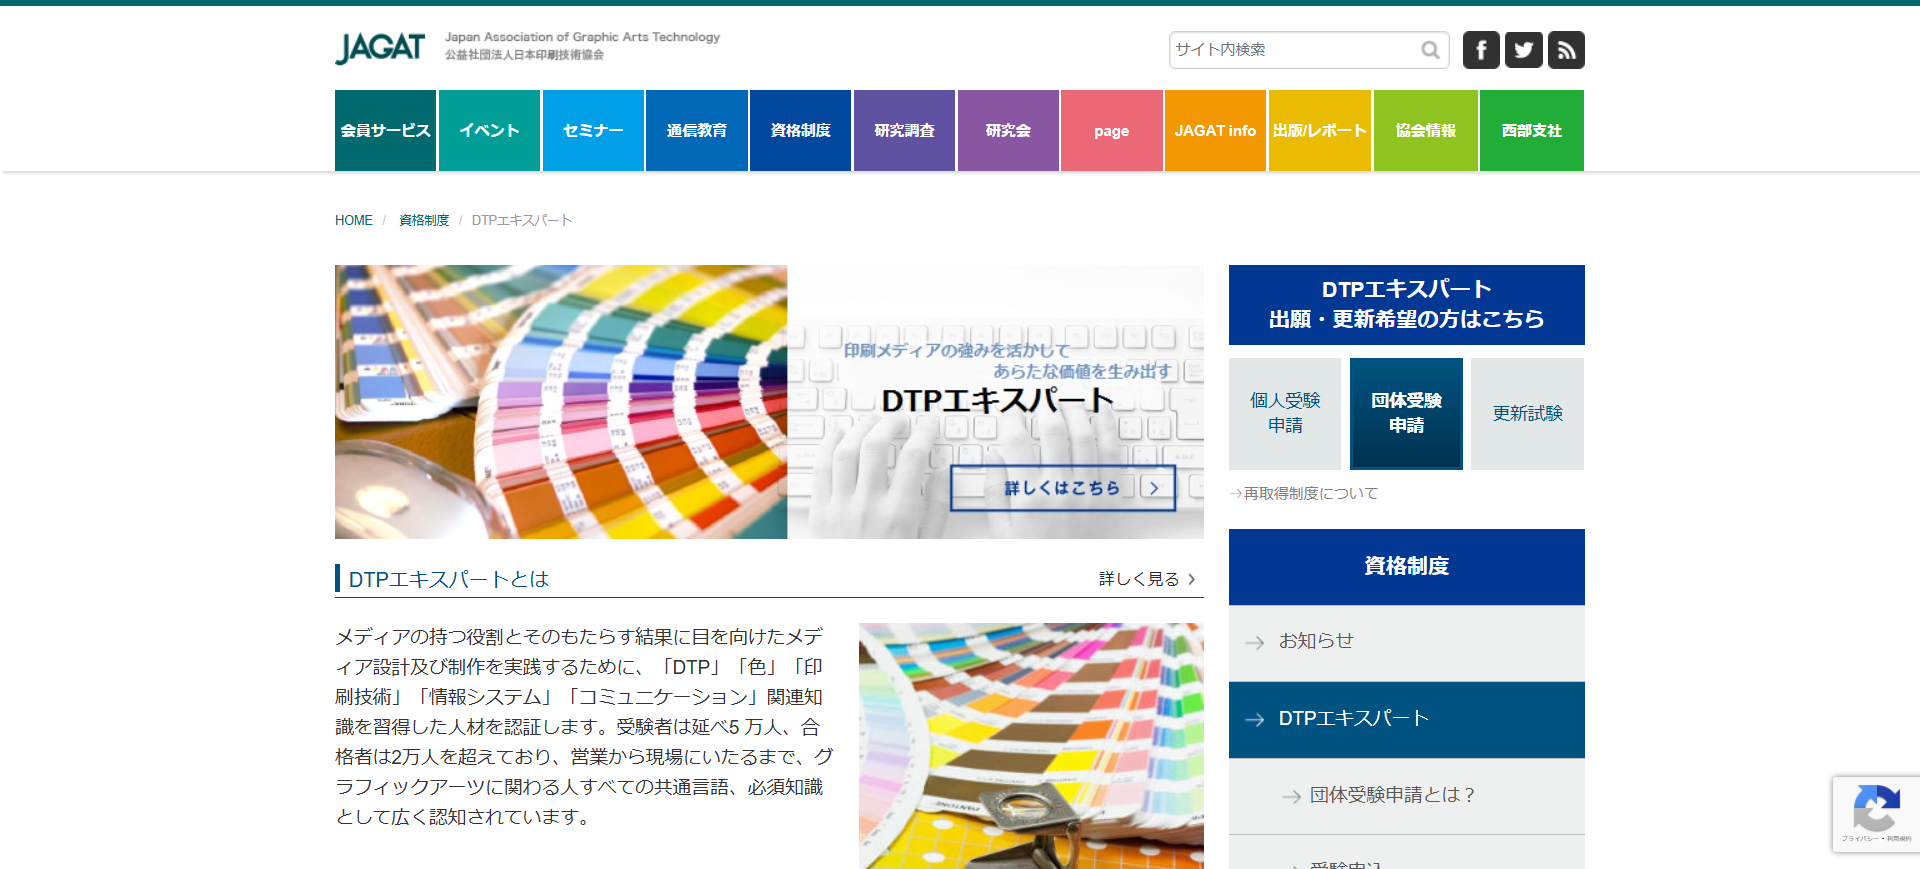
Task: Click the Japan Association of Graphic Arts Technology text
Action: 582,37
